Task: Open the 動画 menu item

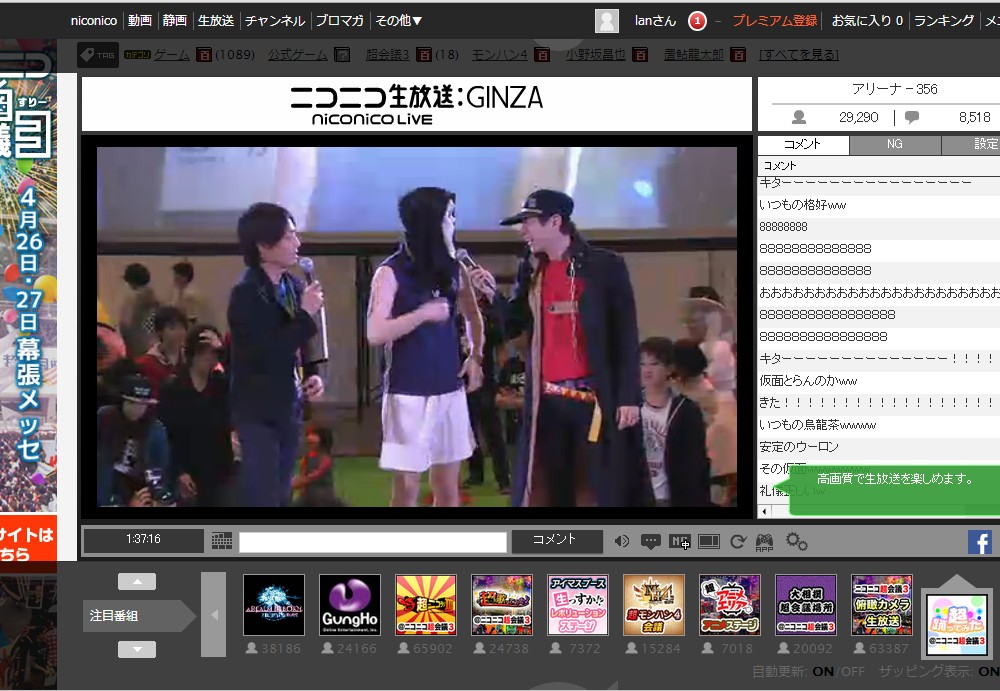Action: [x=140, y=20]
